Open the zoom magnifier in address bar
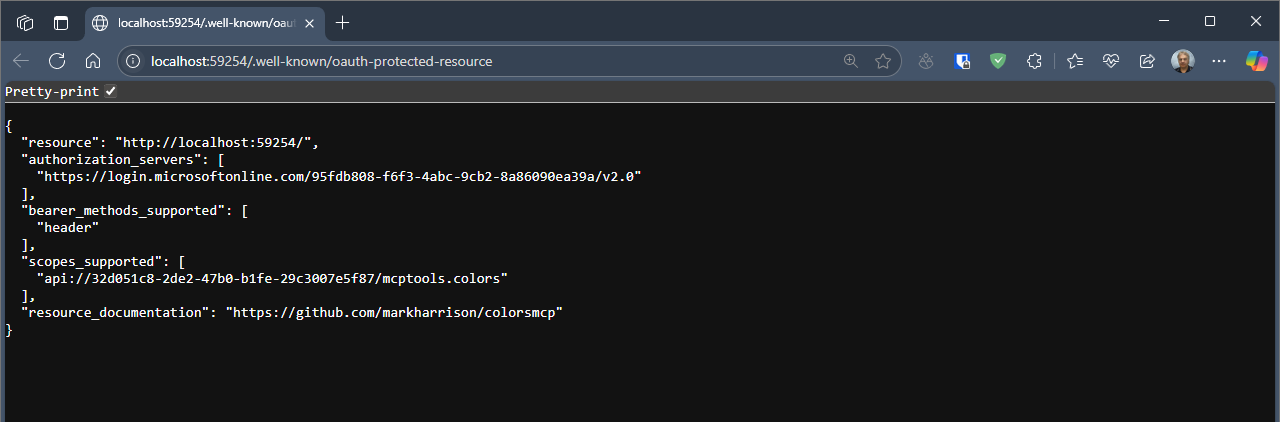 pyautogui.click(x=851, y=61)
